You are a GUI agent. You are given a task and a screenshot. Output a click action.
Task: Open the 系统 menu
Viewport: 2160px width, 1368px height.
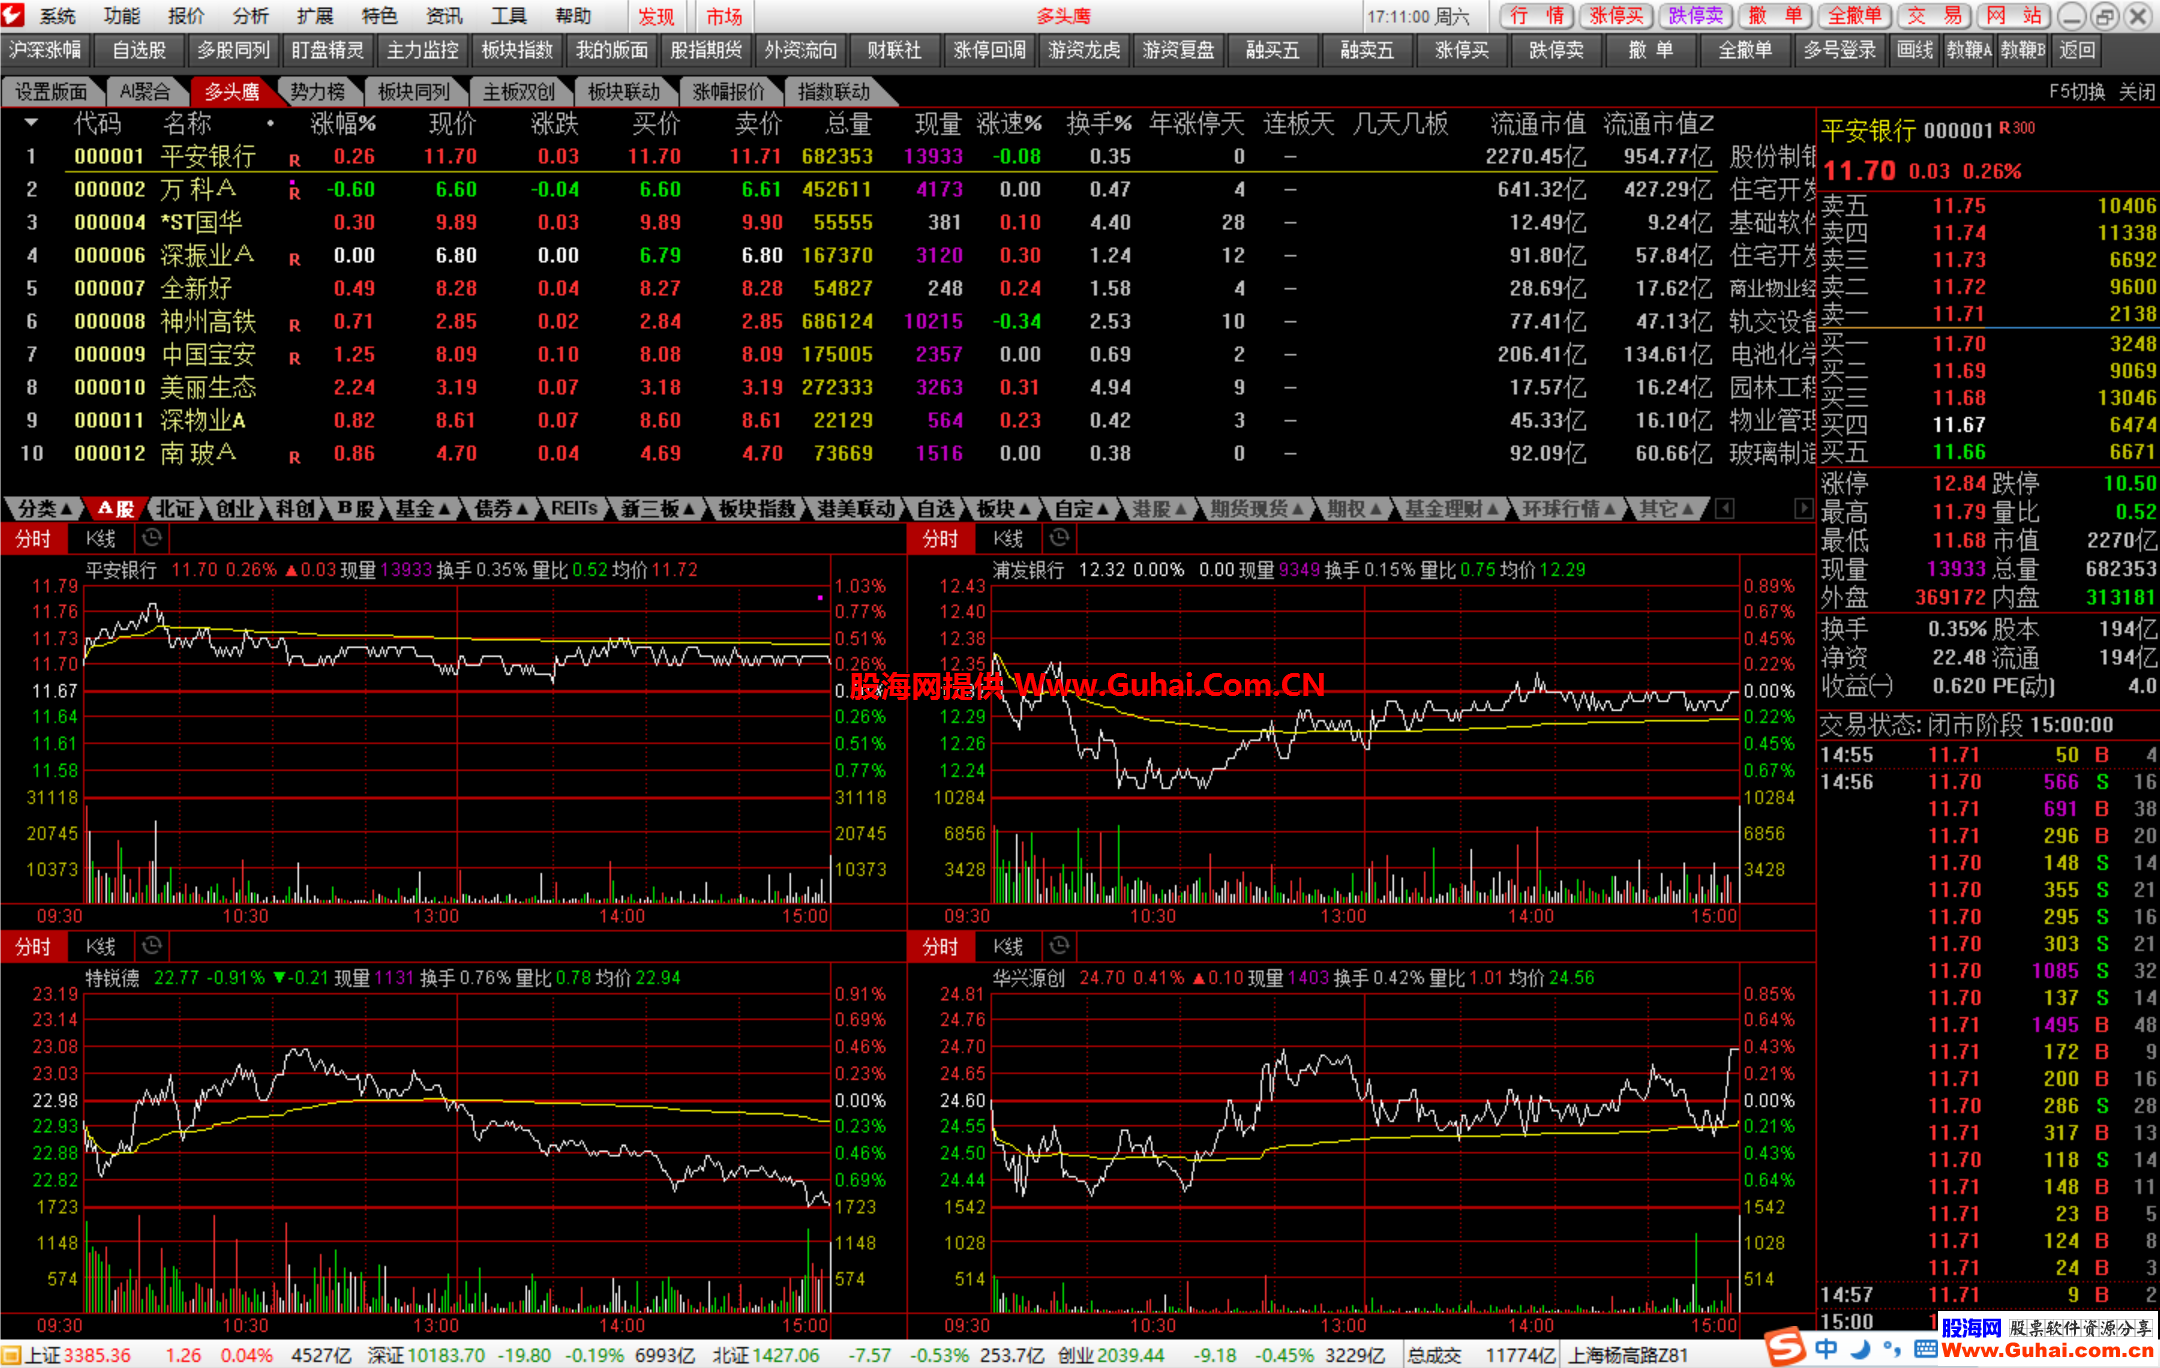click(x=57, y=16)
